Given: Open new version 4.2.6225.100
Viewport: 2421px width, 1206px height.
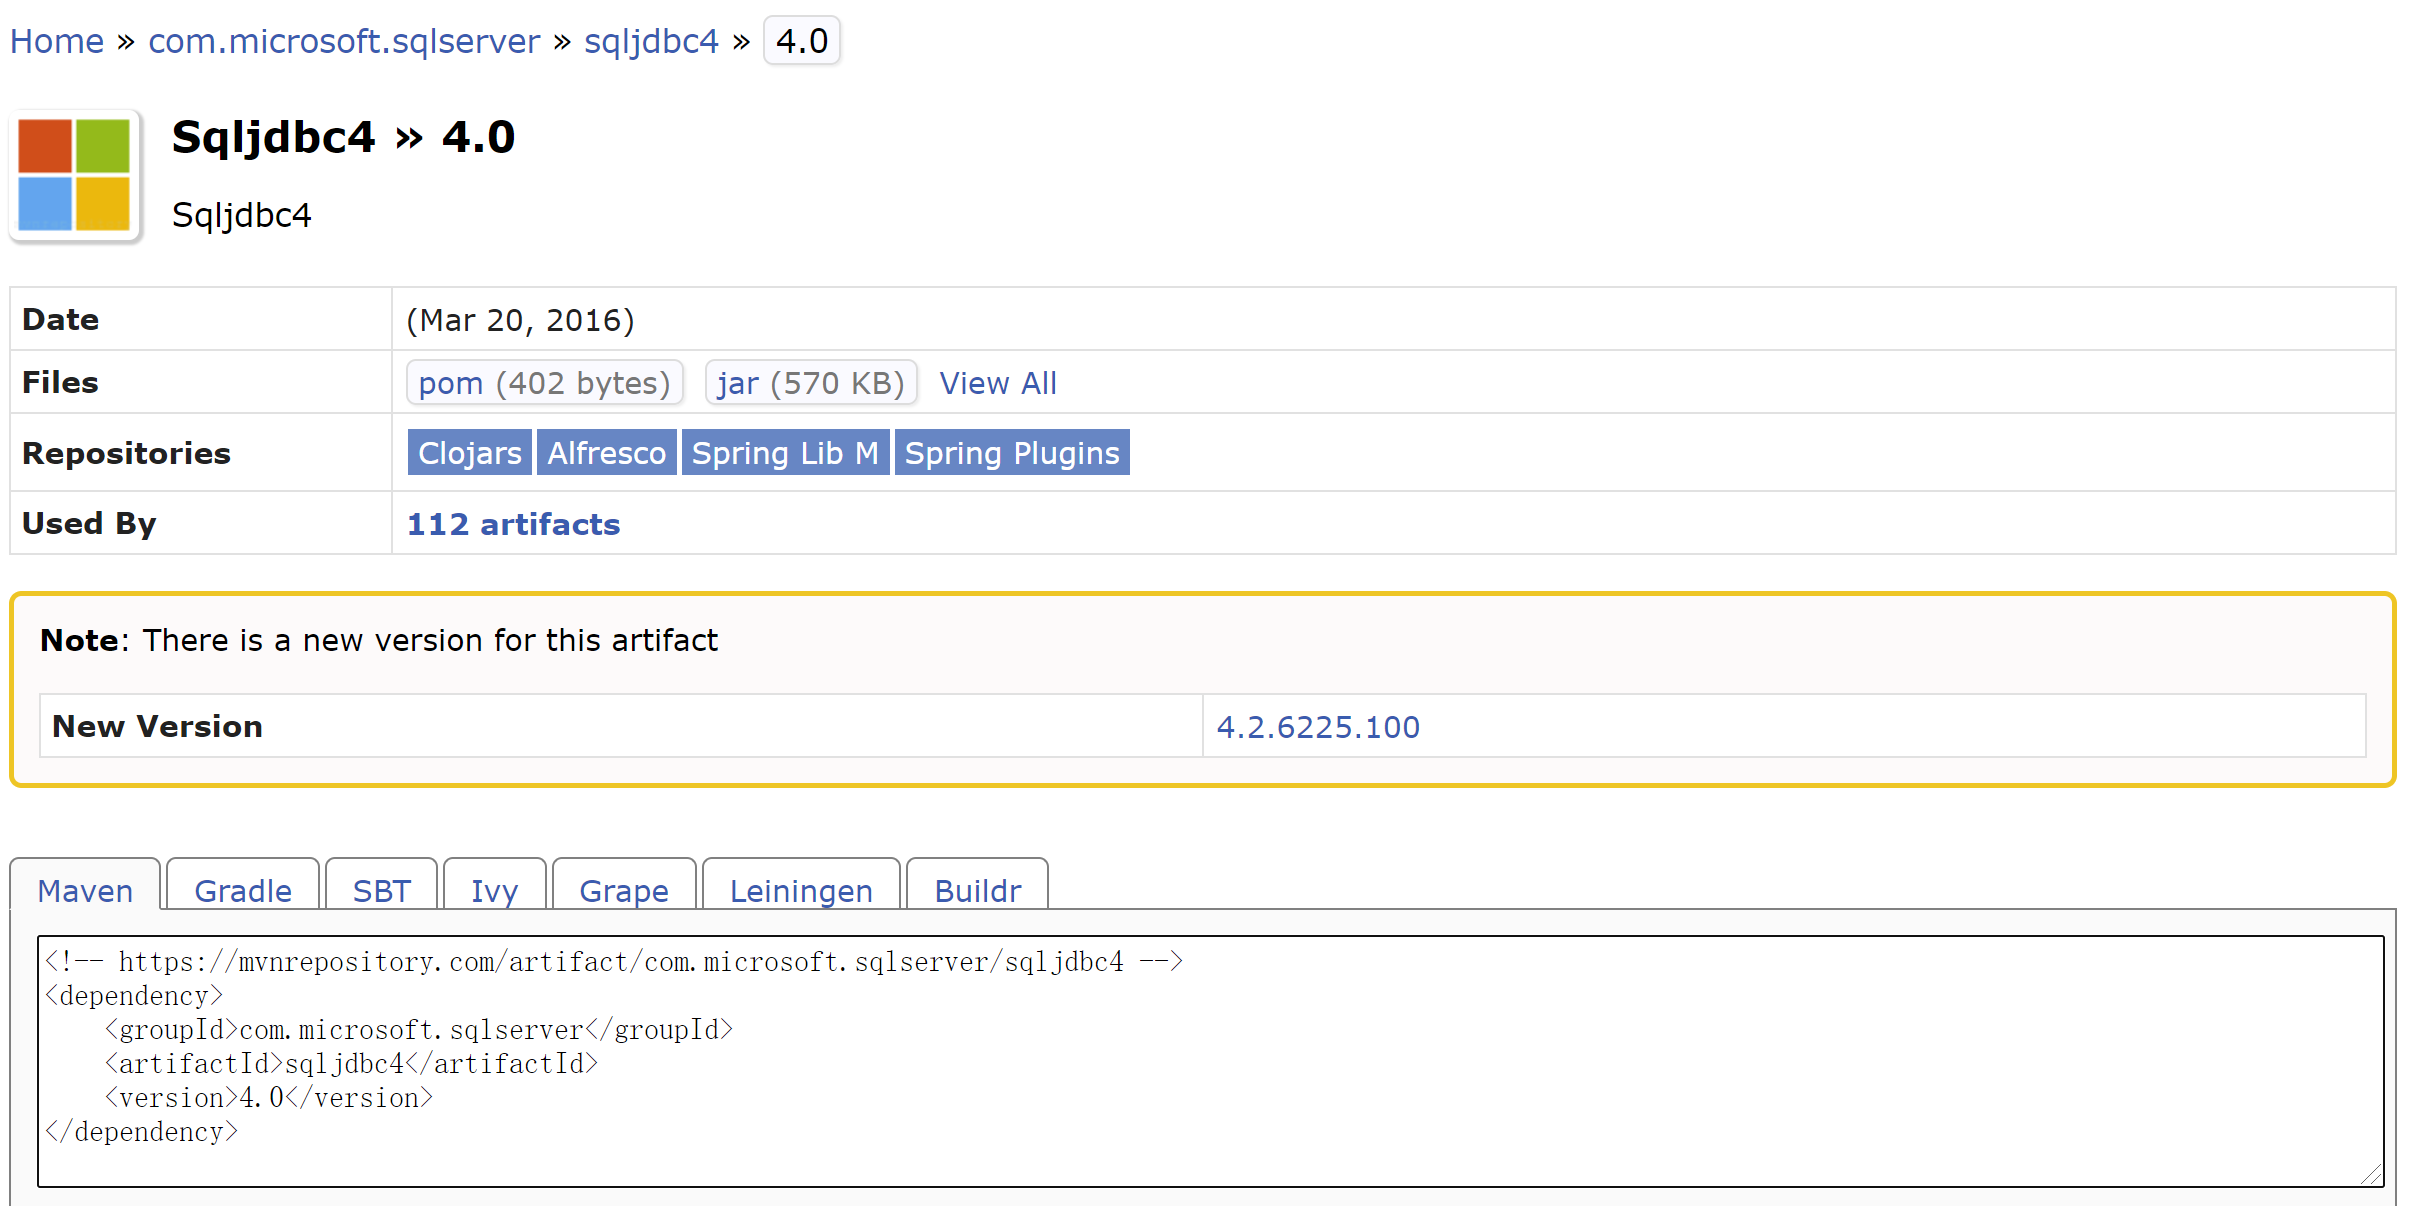Looking at the screenshot, I should (1317, 727).
